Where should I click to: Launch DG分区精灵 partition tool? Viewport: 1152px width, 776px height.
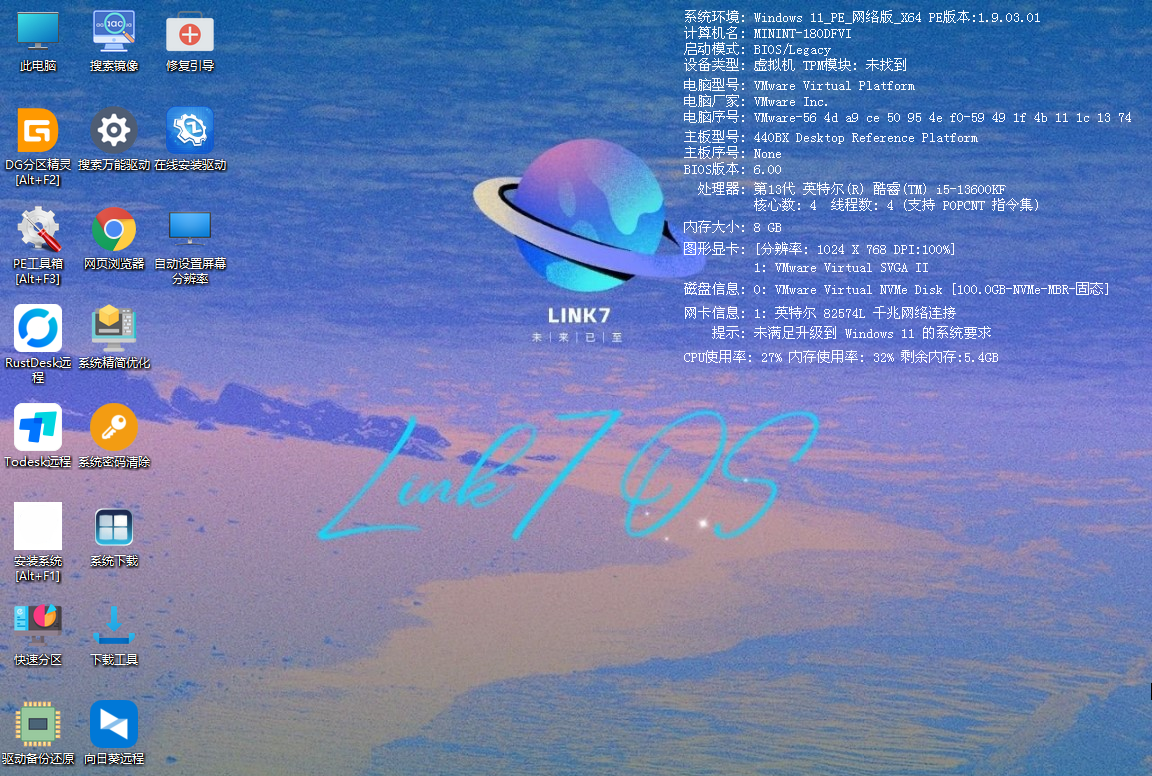(38, 131)
